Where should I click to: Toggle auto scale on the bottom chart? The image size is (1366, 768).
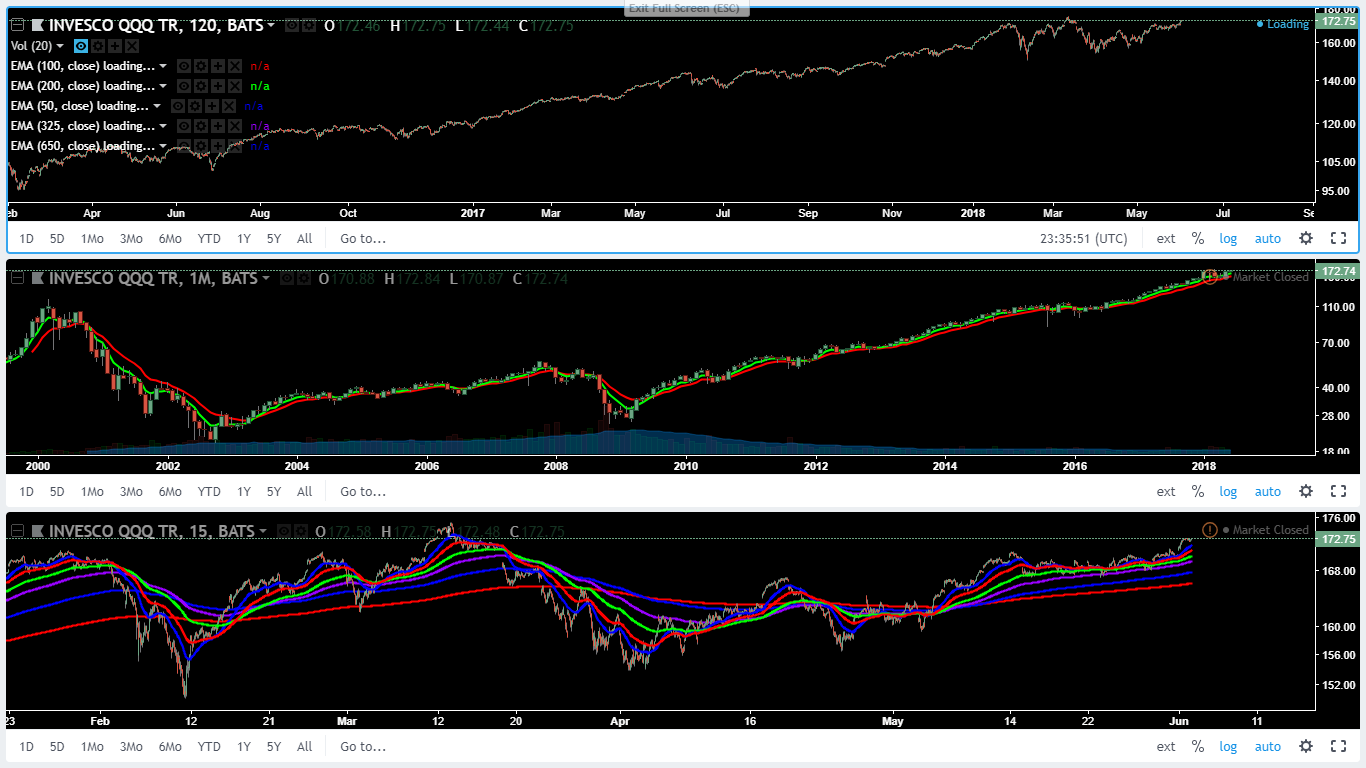pyautogui.click(x=1267, y=746)
